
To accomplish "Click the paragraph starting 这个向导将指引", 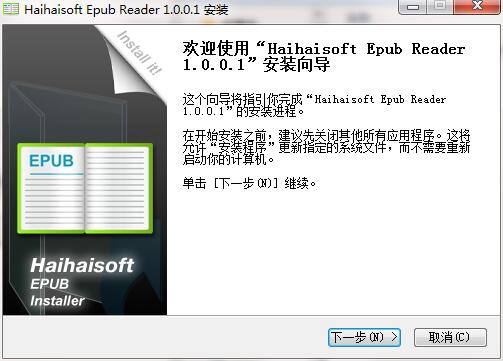I will tap(314, 105).
